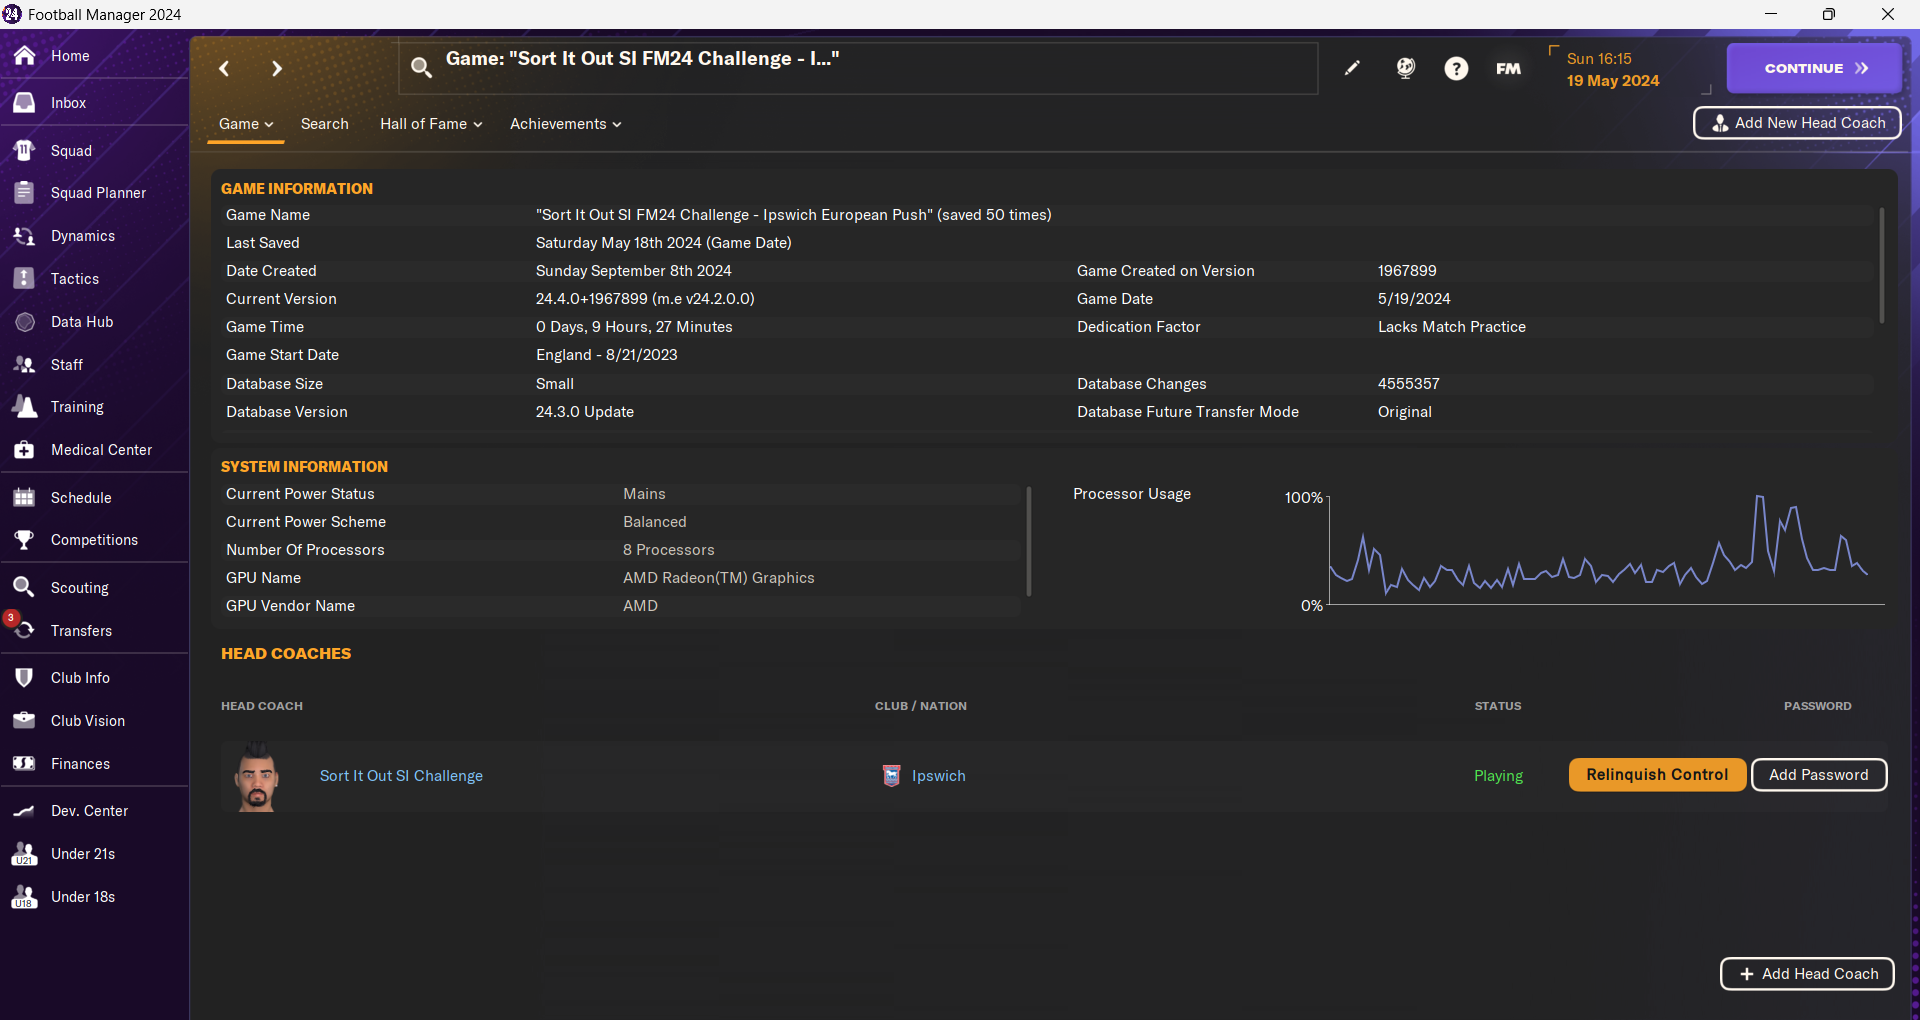Click the pencil edit icon
This screenshot has width=1920, height=1020.
pos(1352,68)
